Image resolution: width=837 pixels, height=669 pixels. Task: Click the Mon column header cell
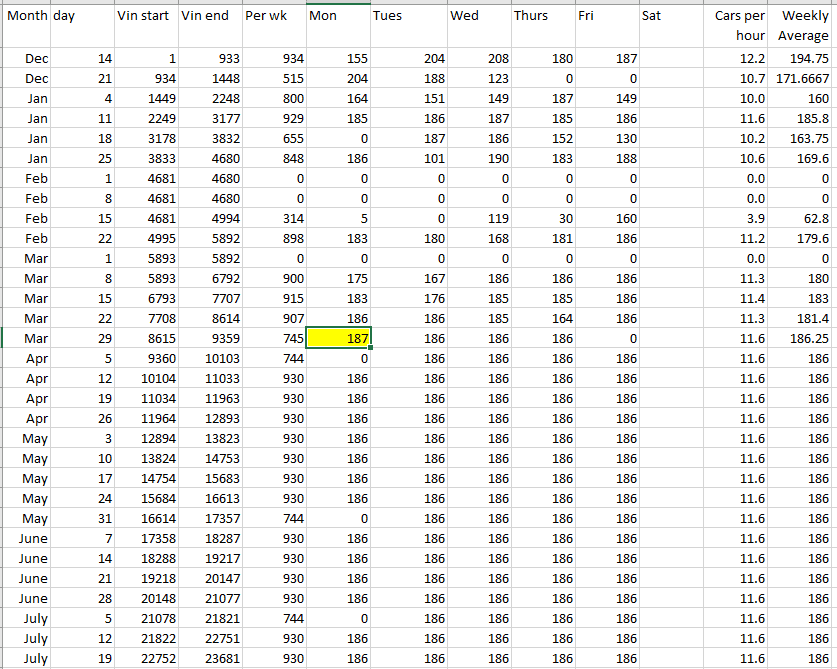pos(337,17)
